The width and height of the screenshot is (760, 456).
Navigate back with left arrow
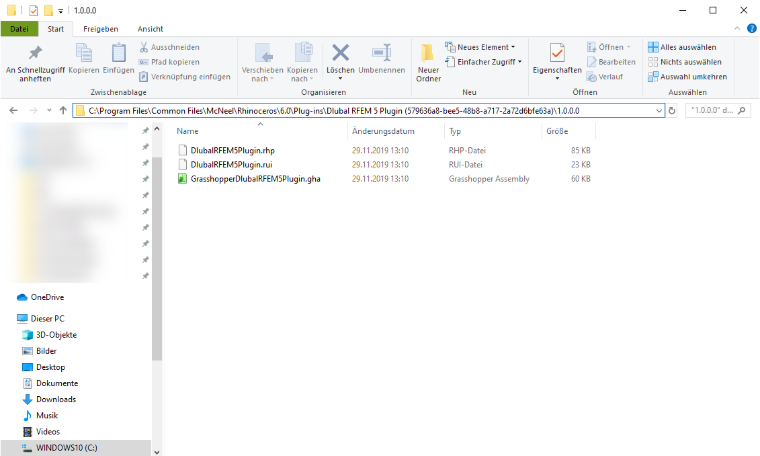pyautogui.click(x=14, y=110)
